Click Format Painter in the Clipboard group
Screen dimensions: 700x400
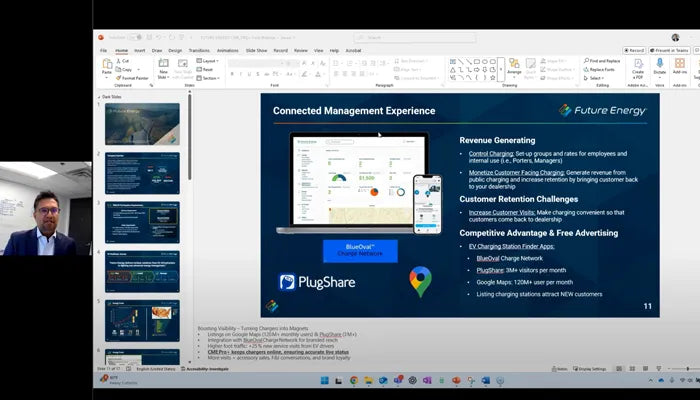click(x=134, y=77)
